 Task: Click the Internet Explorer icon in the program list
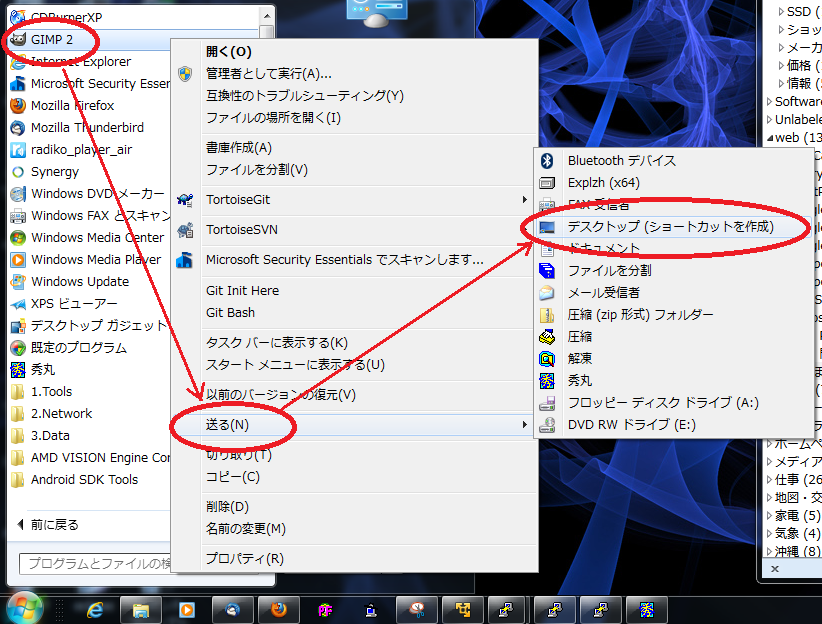coord(18,62)
